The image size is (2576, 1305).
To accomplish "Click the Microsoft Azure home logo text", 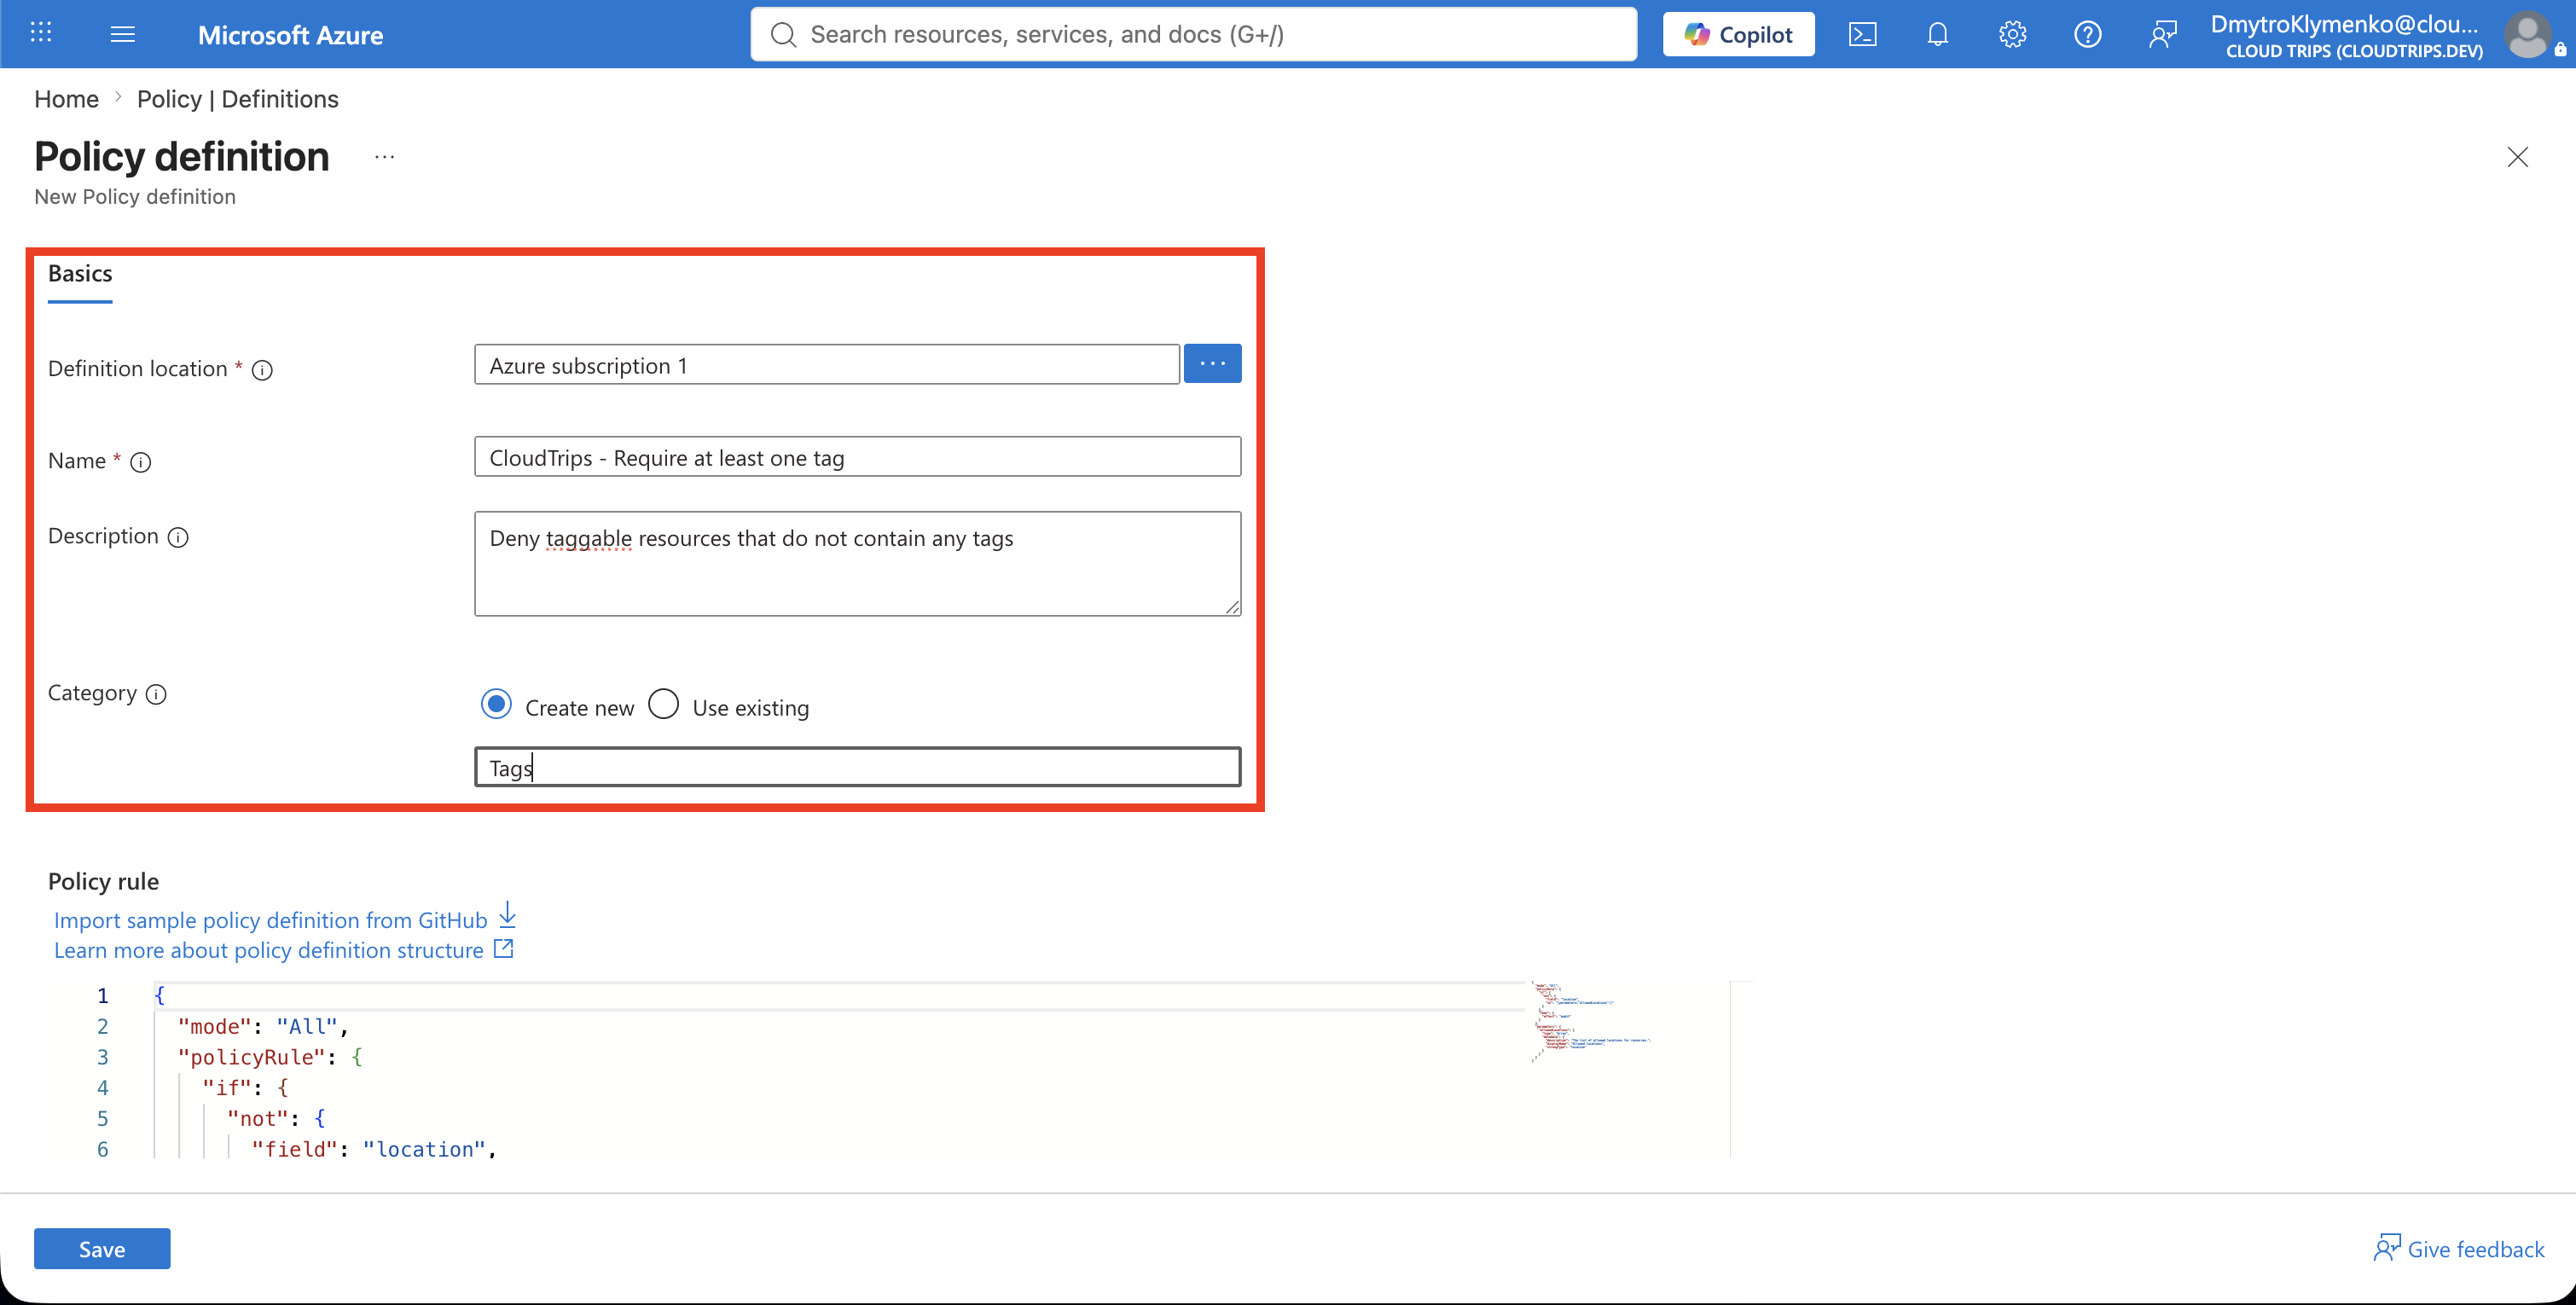I will [290, 35].
